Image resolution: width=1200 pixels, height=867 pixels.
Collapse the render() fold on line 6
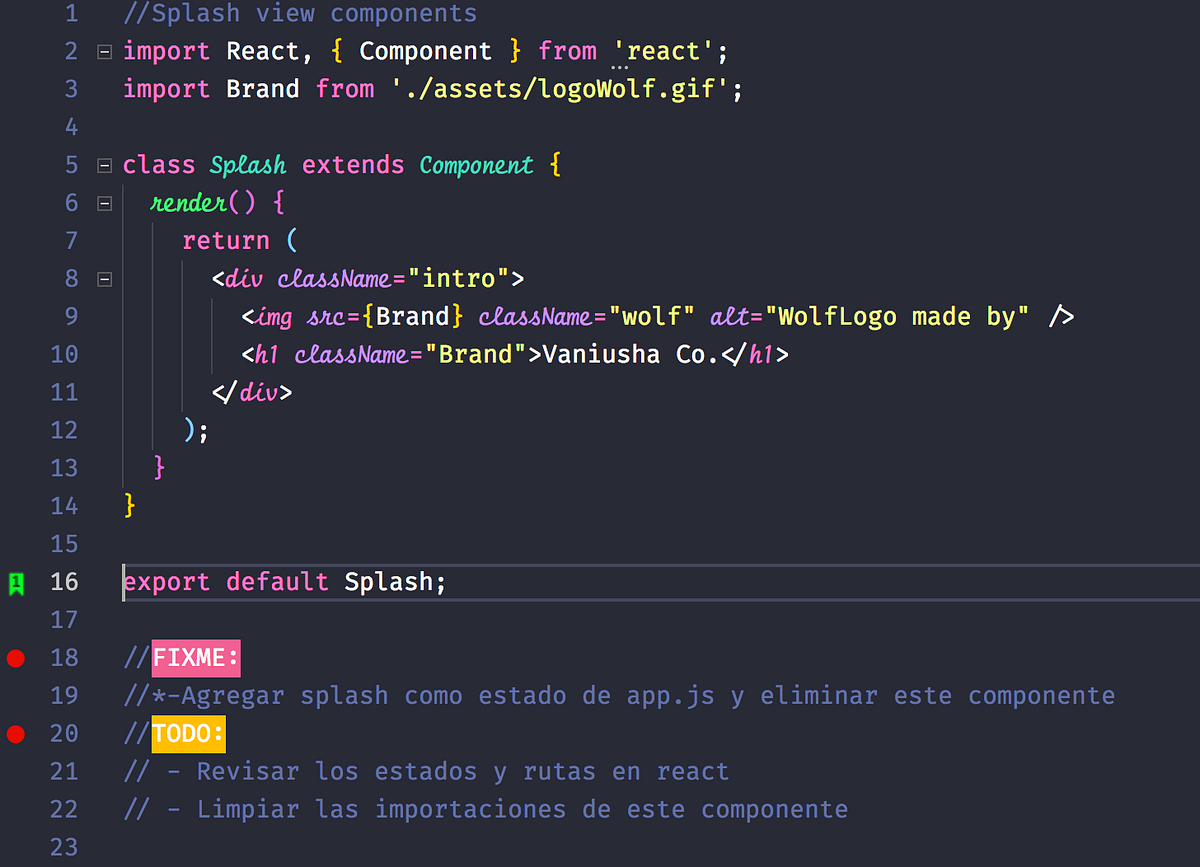(104, 202)
